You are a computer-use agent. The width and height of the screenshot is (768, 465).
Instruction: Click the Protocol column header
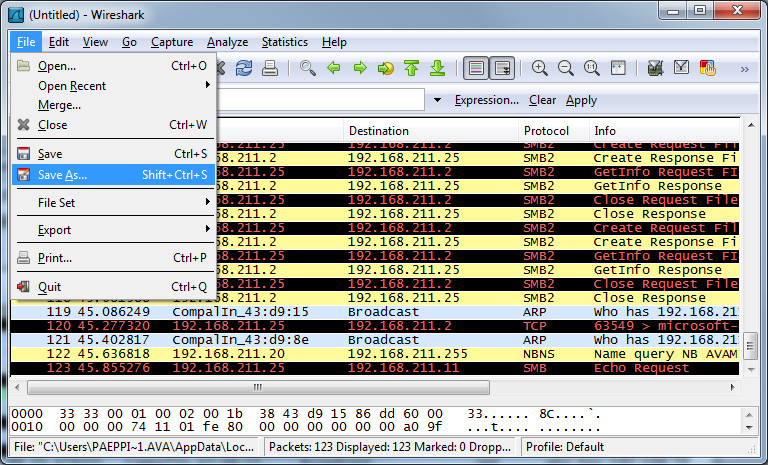546,131
